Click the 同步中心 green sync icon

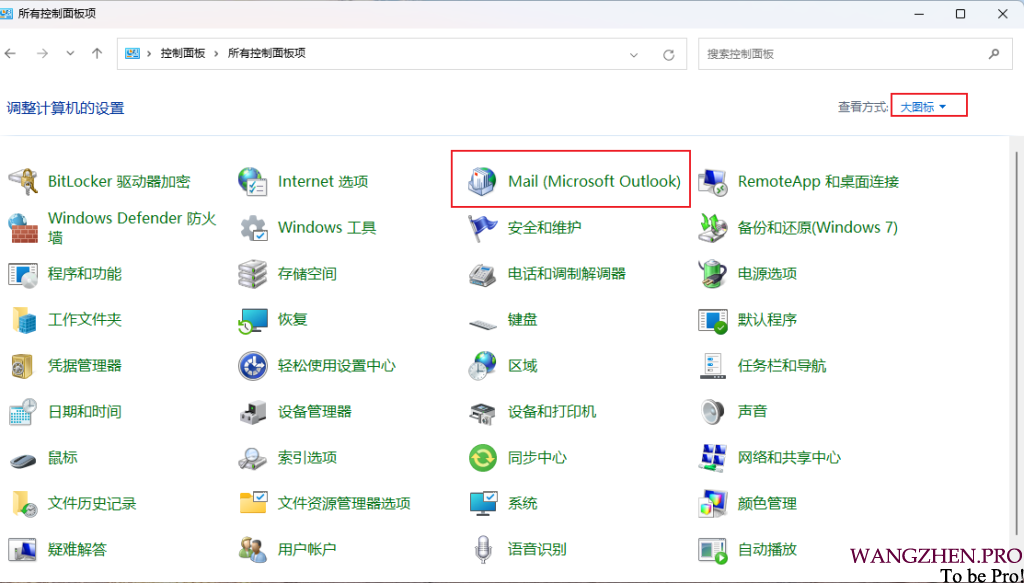(483, 458)
